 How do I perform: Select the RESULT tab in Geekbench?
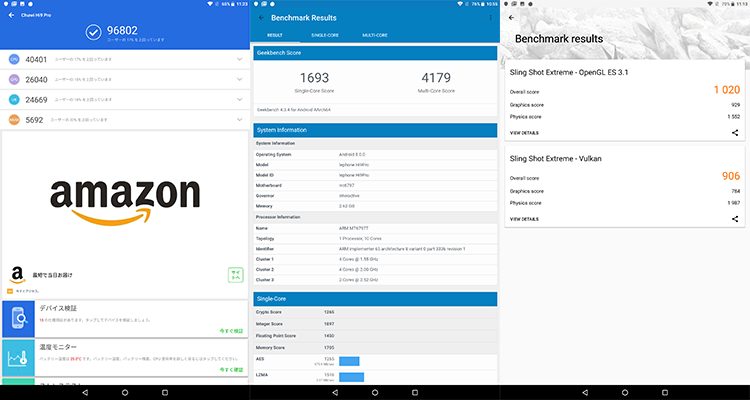tap(275, 35)
